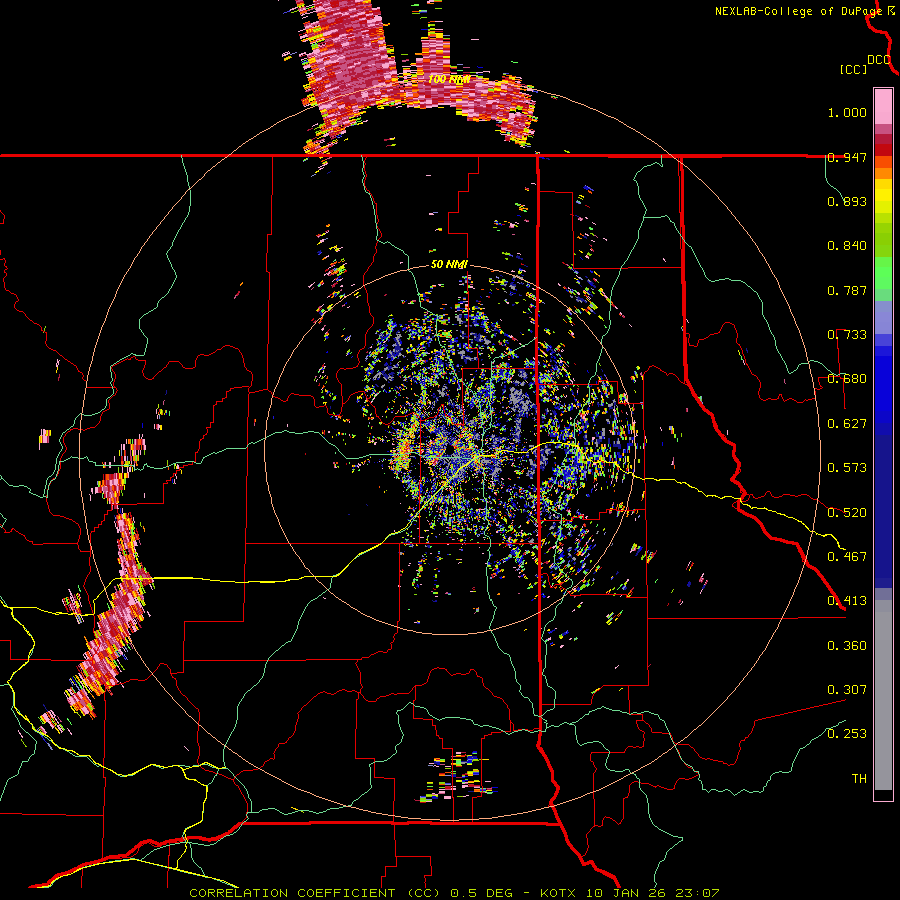Screen dimensions: 900x900
Task: Select the 0.307 scale value
Action: [847, 690]
